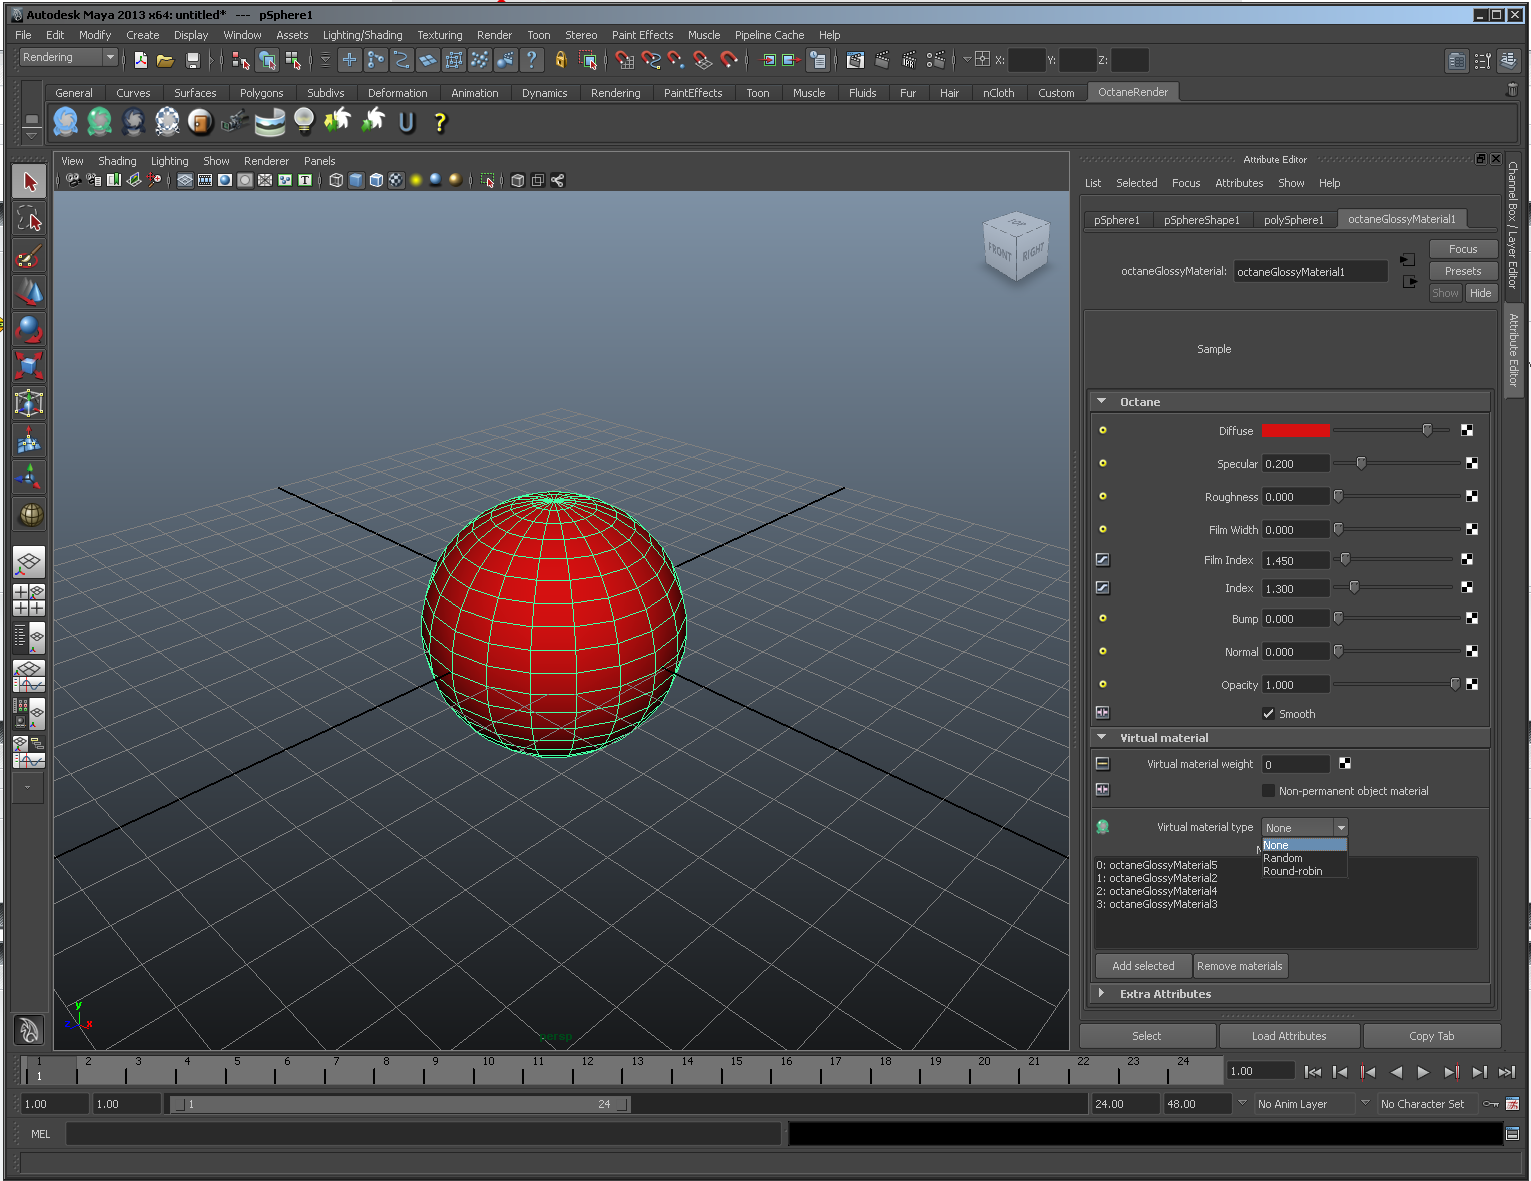Click the yellow question mark shelf icon
The height and width of the screenshot is (1181, 1531).
tap(440, 122)
